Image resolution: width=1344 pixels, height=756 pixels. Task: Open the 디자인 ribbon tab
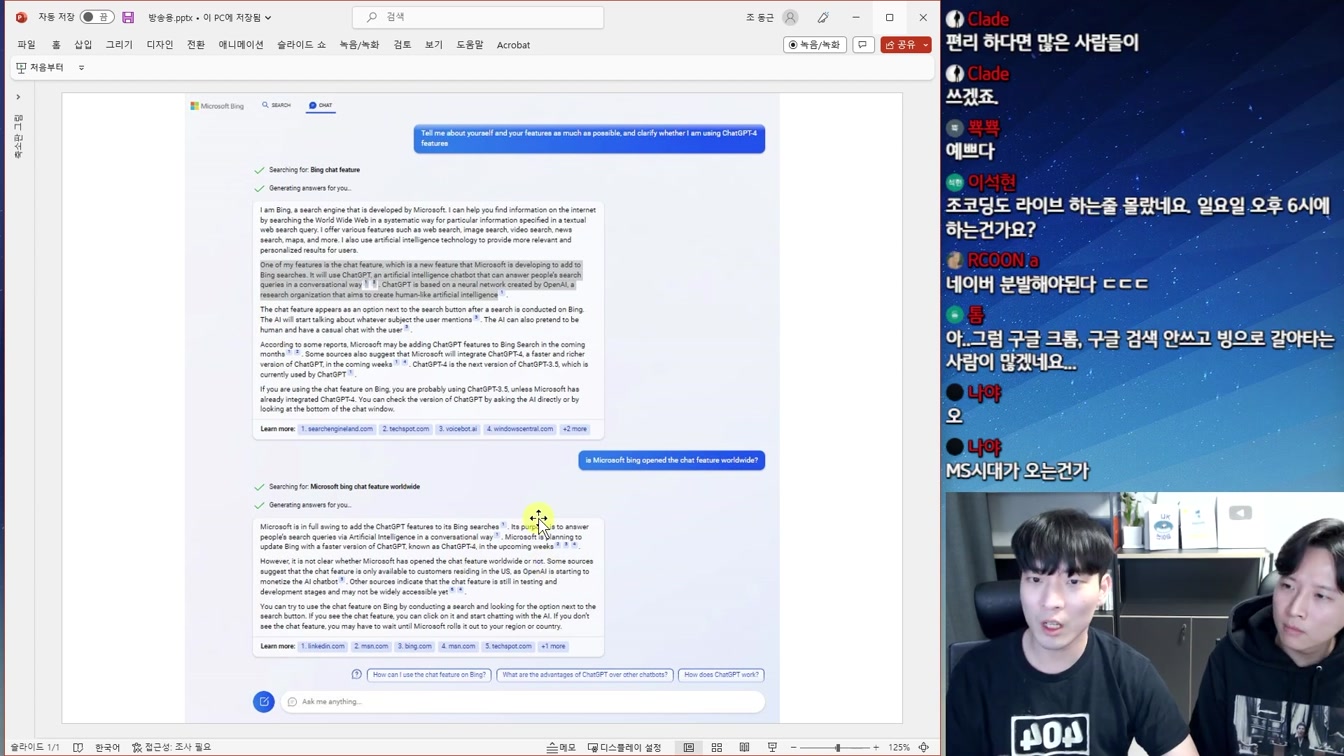point(160,45)
